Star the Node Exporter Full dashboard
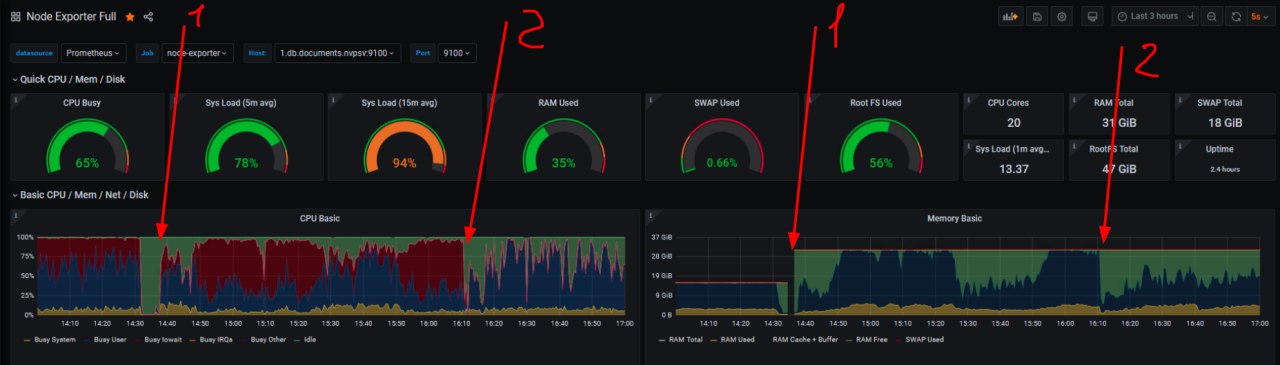 click(130, 17)
